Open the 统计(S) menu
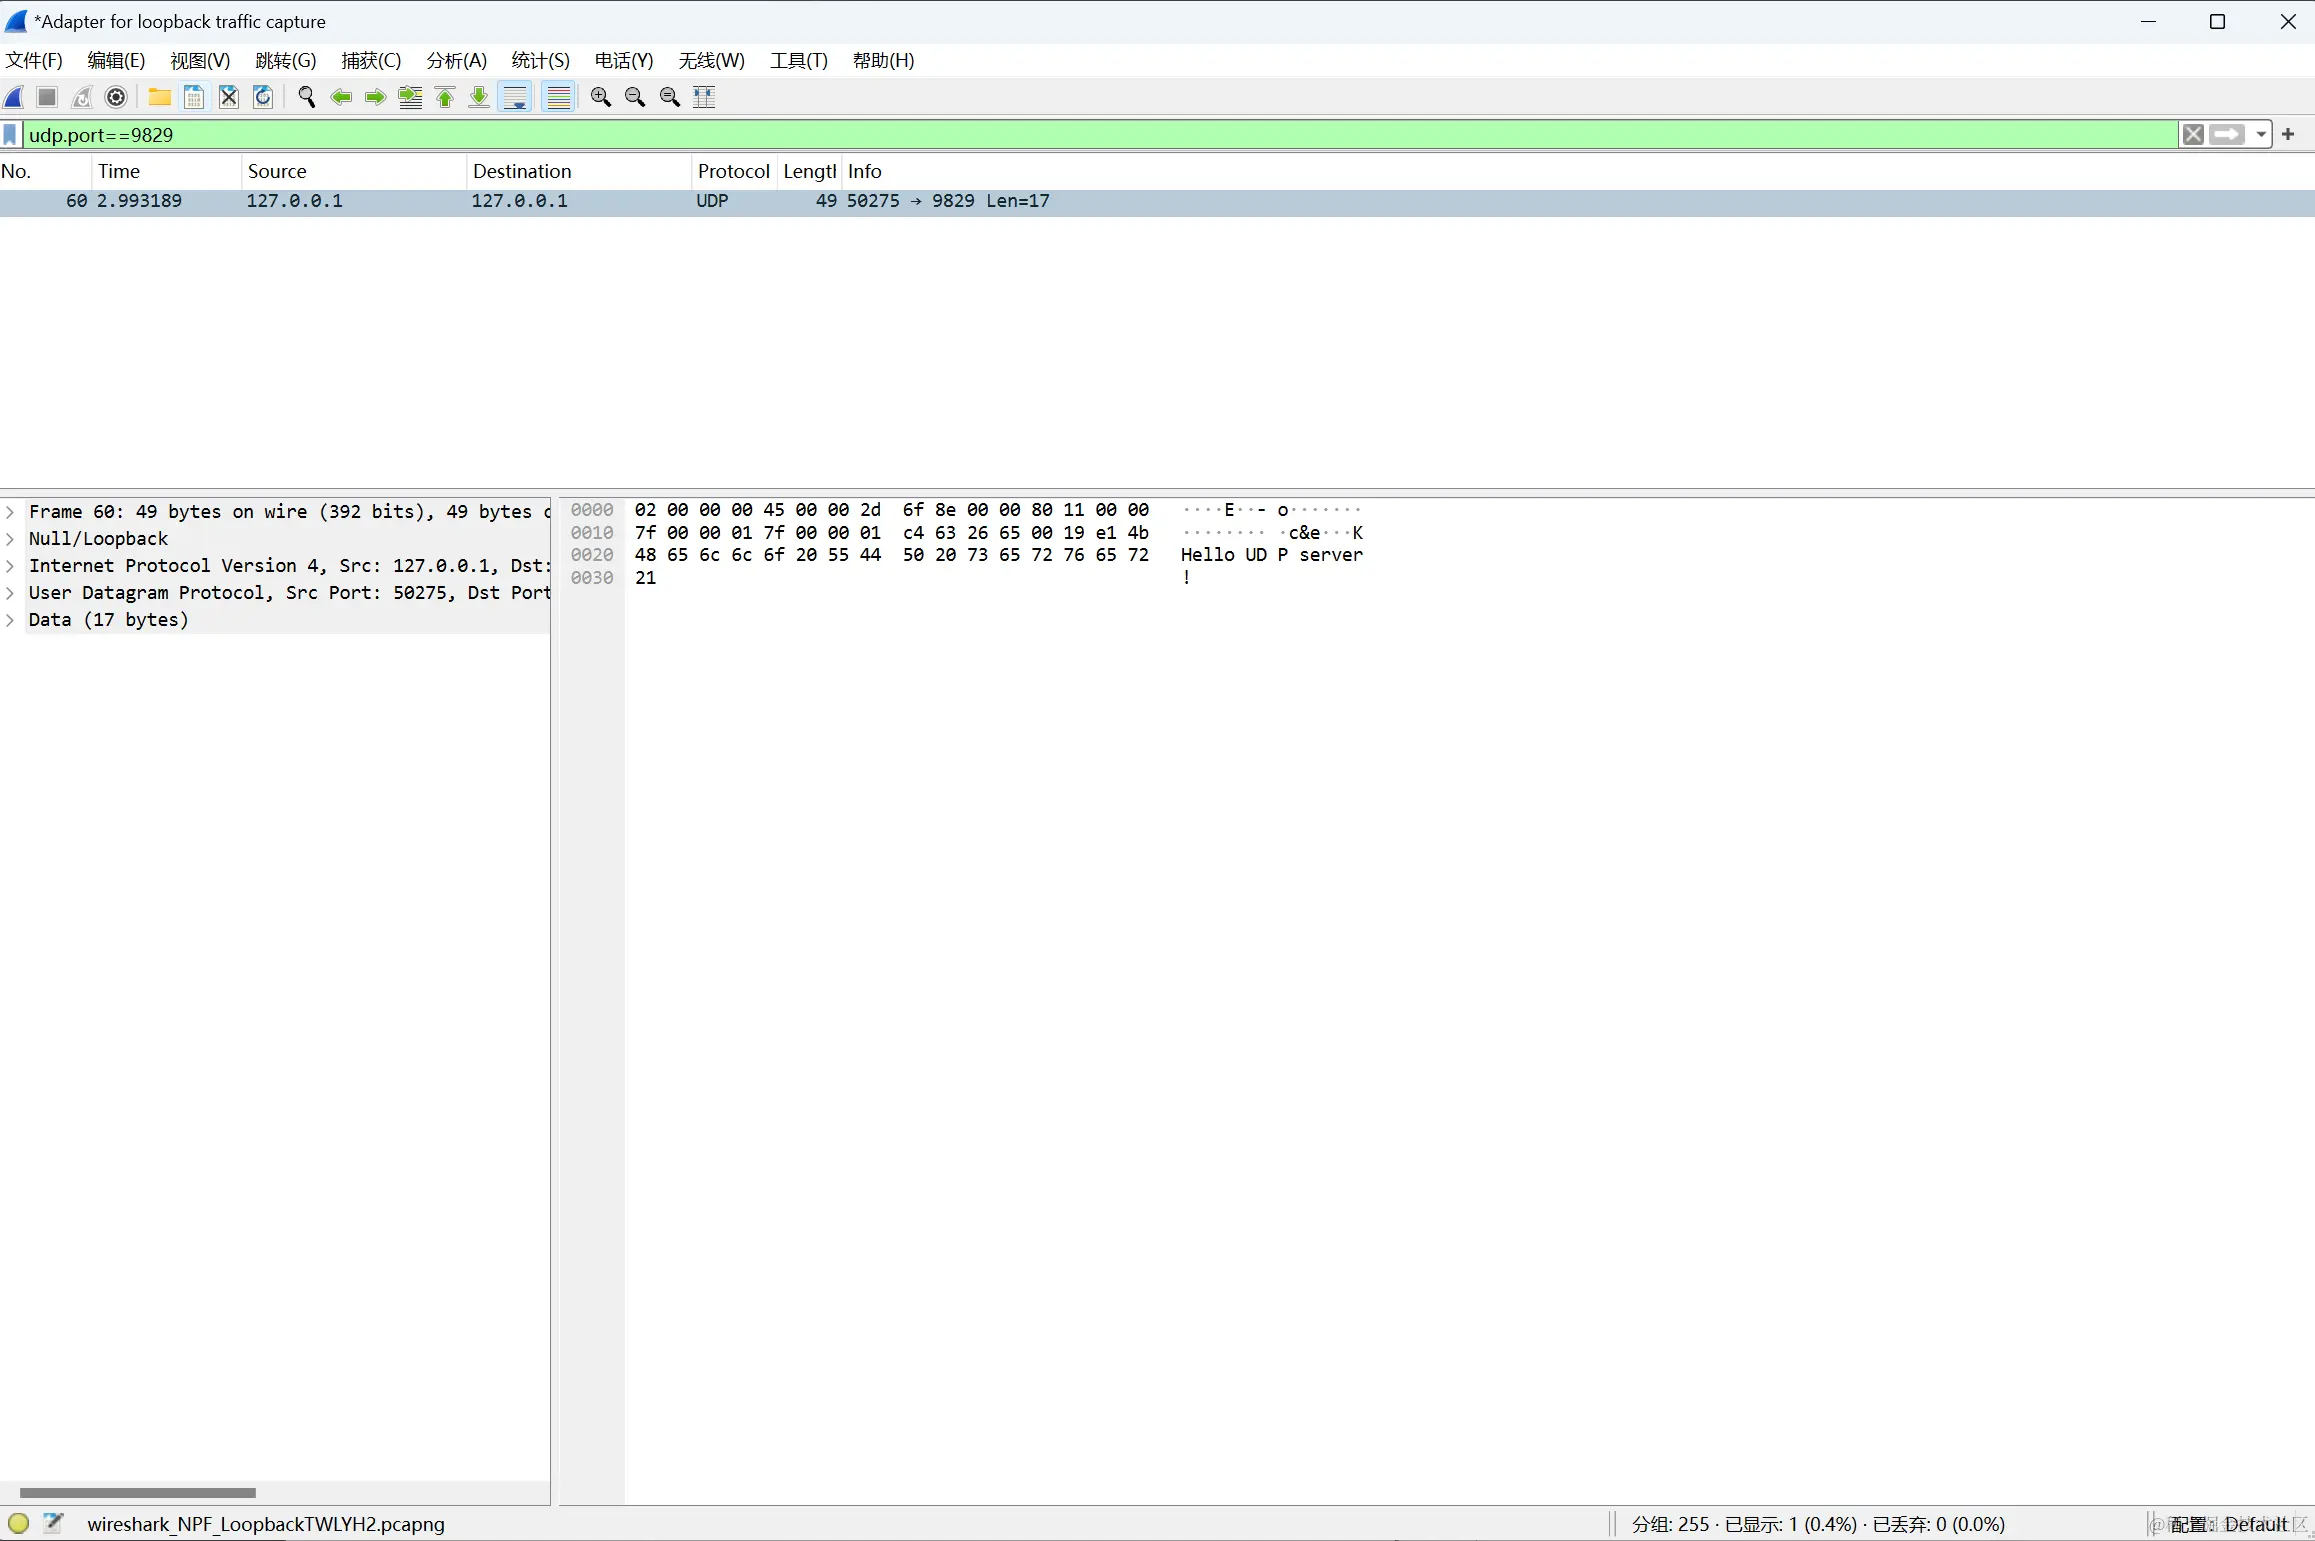The width and height of the screenshot is (2315, 1541). coord(540,60)
